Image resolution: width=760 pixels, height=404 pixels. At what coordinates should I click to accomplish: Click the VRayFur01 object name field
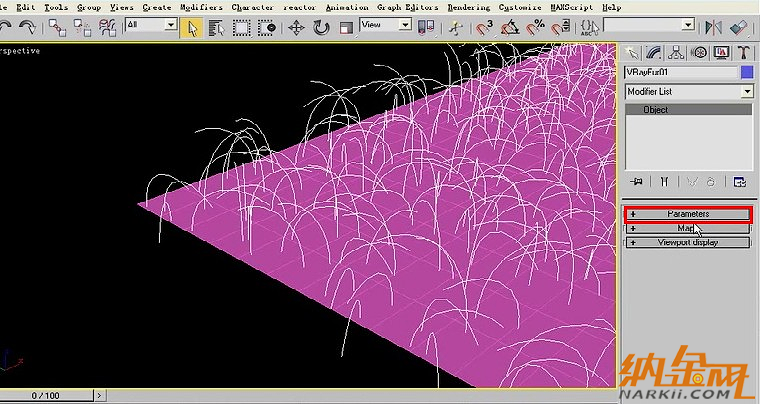click(680, 72)
